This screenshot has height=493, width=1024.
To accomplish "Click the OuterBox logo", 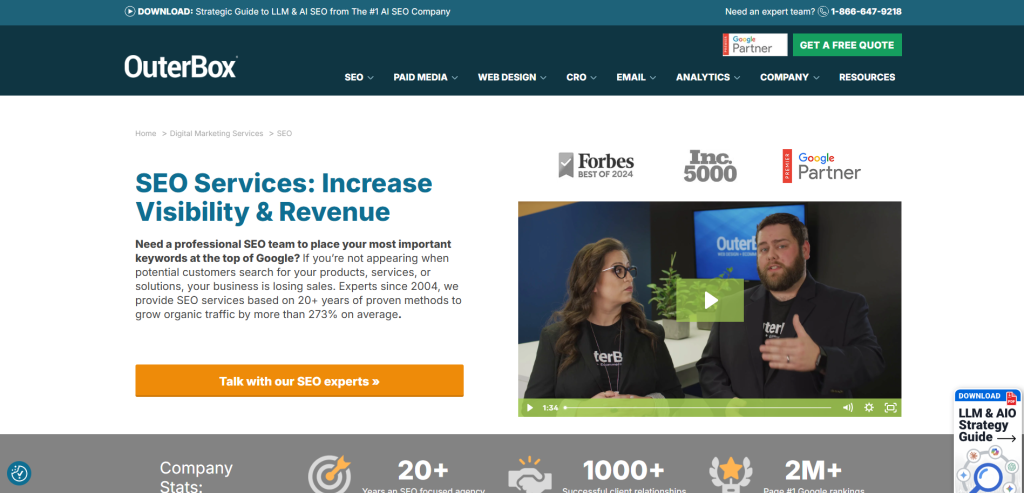I will (x=181, y=67).
